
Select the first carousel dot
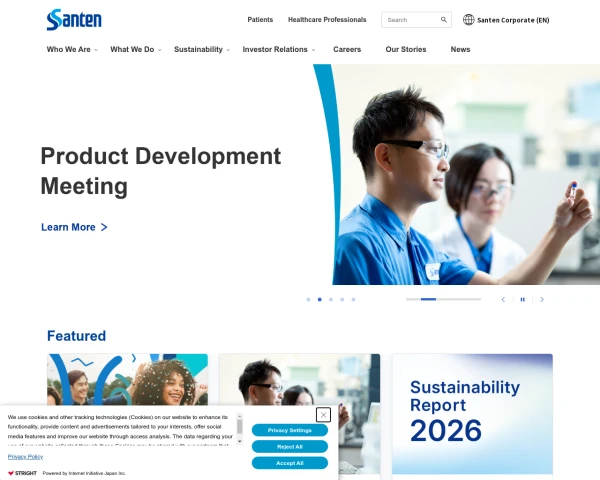(308, 299)
